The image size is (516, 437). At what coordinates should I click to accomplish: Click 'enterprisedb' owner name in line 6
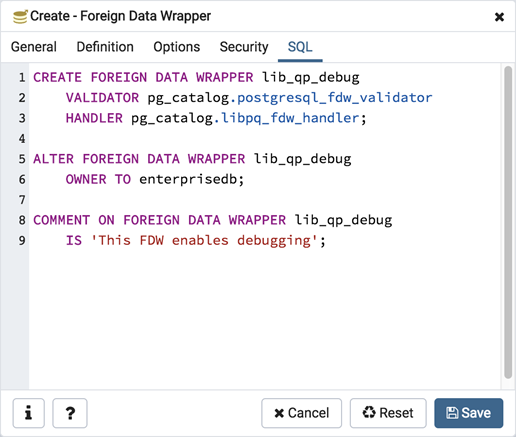188,179
